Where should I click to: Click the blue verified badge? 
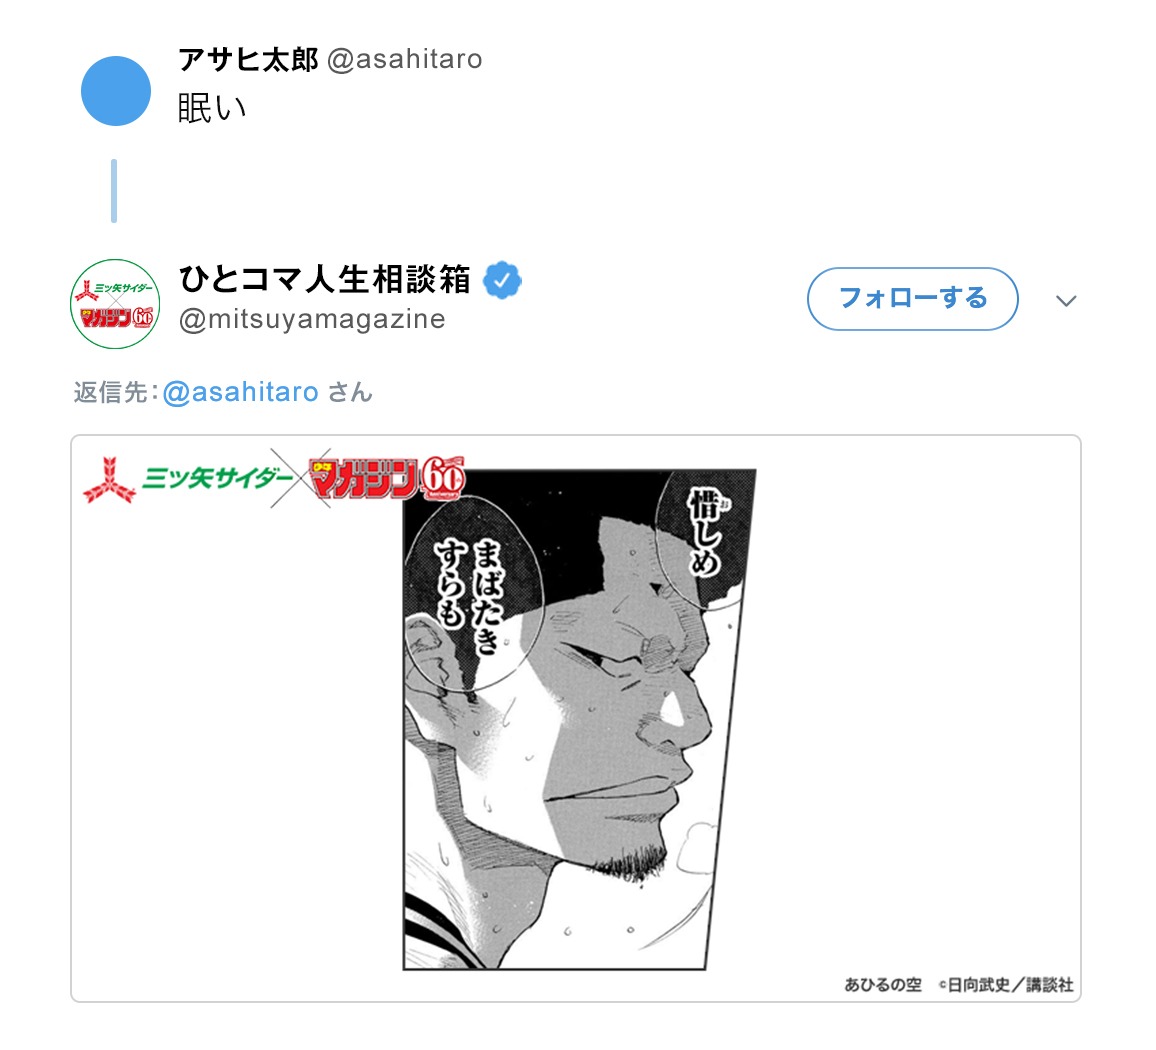pos(502,280)
